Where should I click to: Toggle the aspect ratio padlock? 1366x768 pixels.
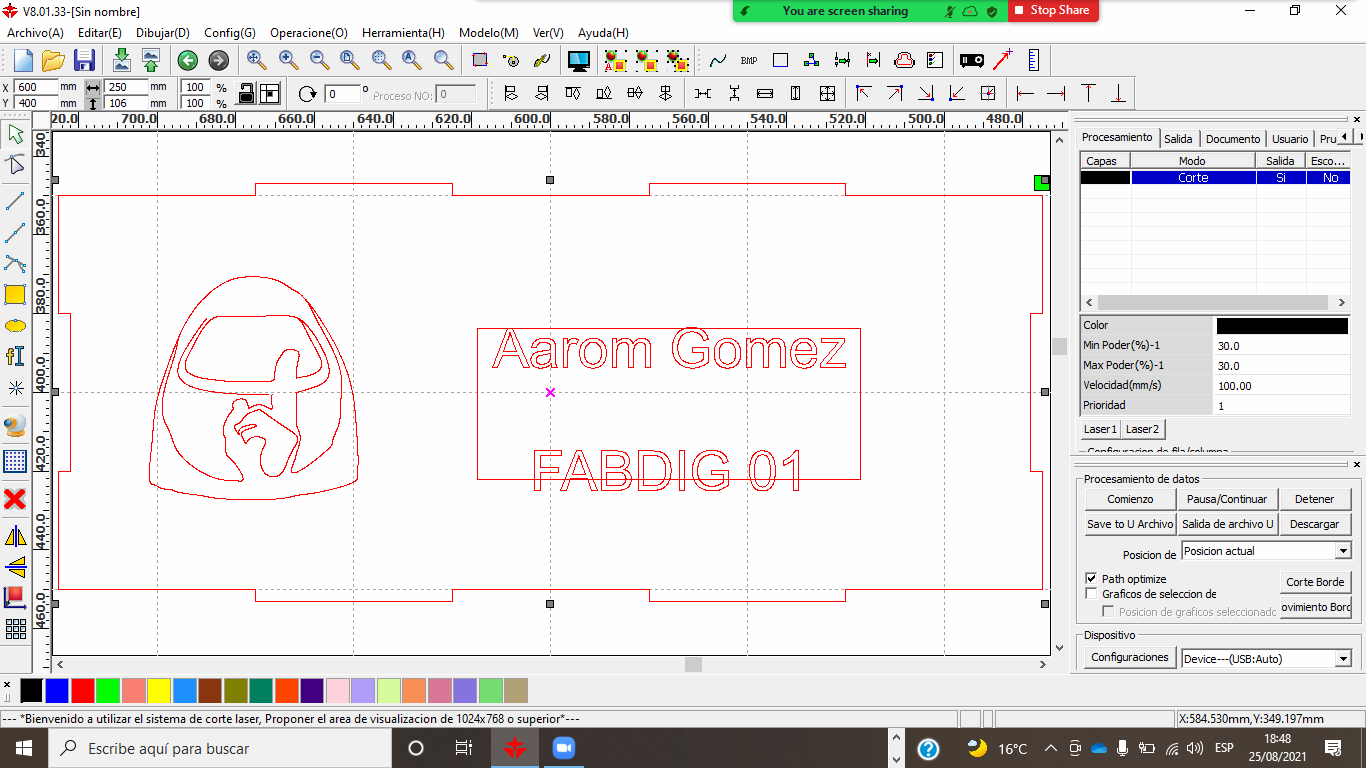coord(246,94)
